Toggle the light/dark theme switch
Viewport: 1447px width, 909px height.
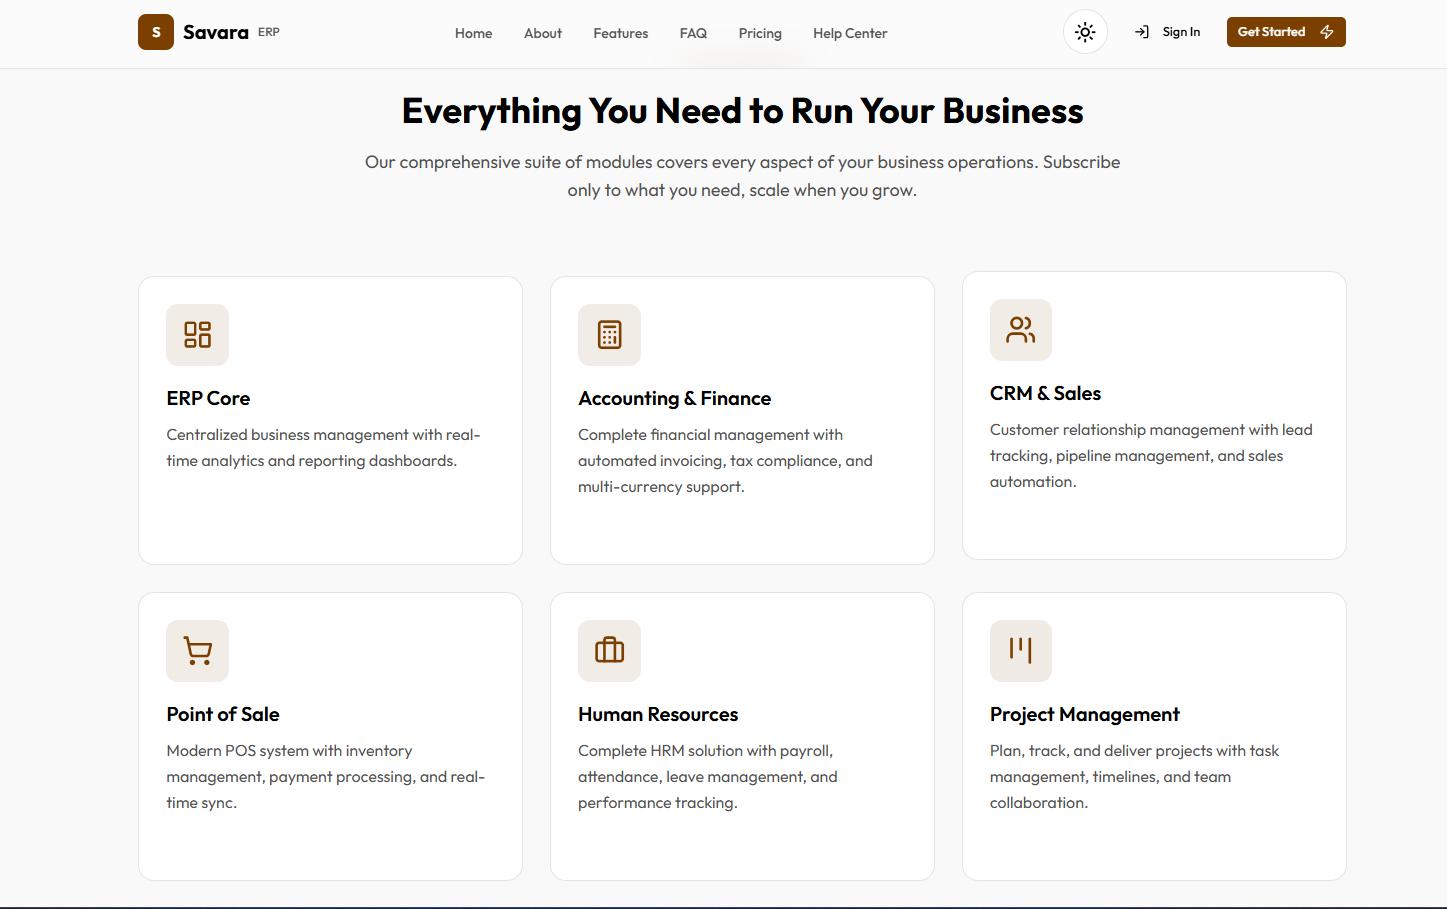pyautogui.click(x=1085, y=31)
